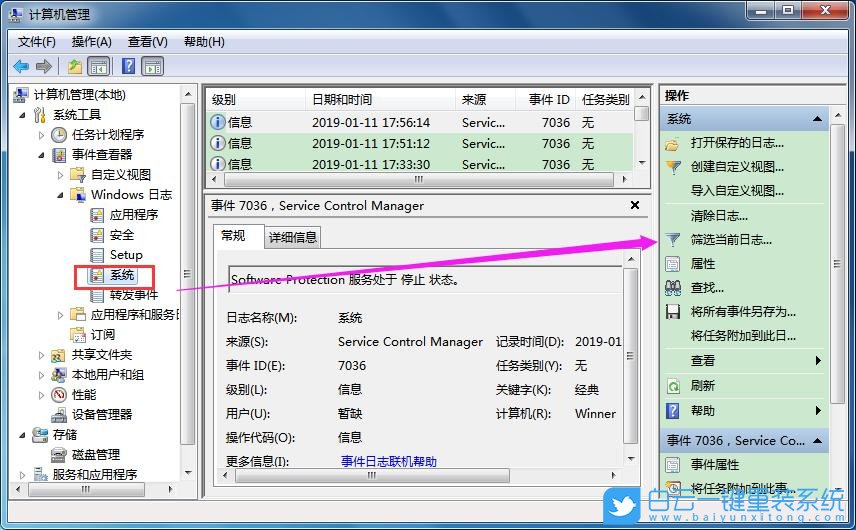
Task: Click 清除日志 action
Action: 719,216
